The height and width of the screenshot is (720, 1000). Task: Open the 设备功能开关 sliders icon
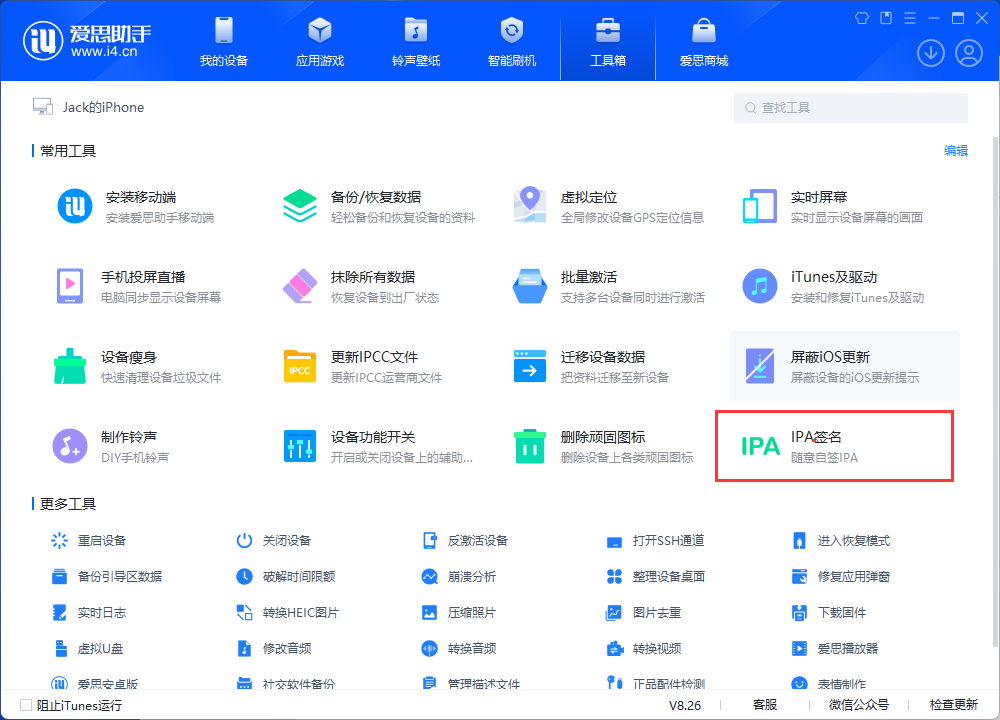click(300, 446)
